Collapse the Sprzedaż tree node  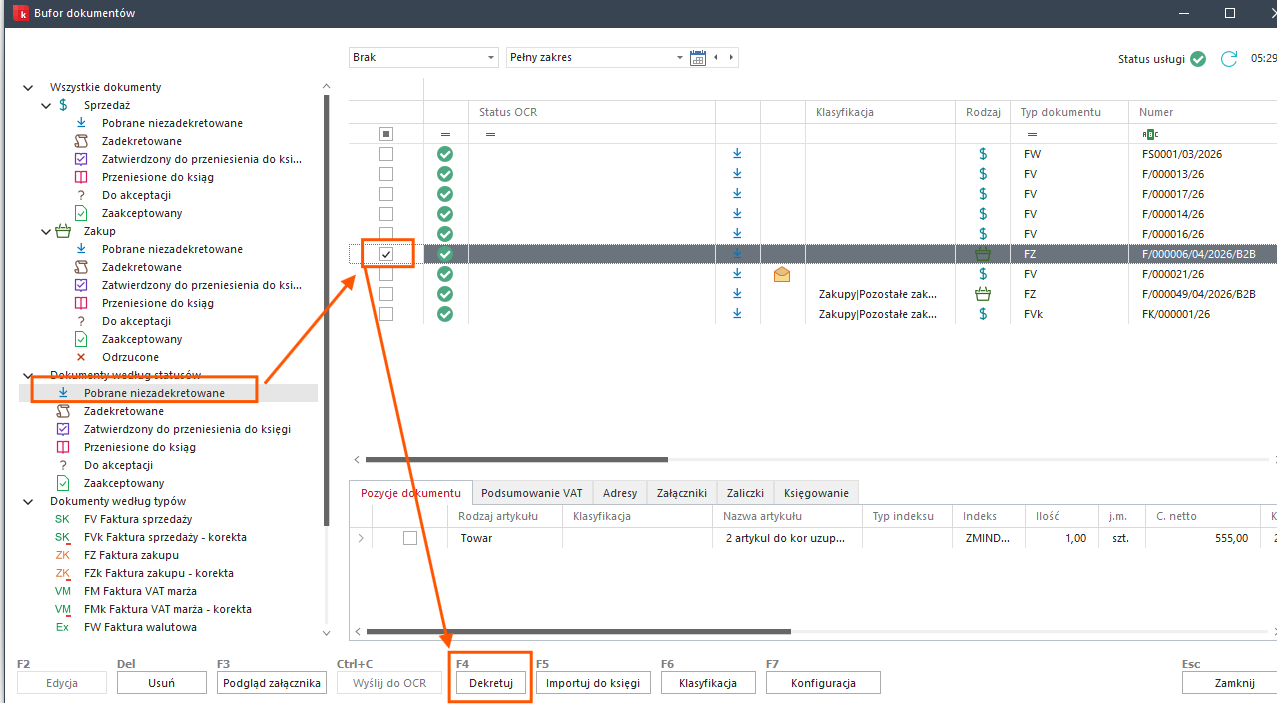[45, 105]
